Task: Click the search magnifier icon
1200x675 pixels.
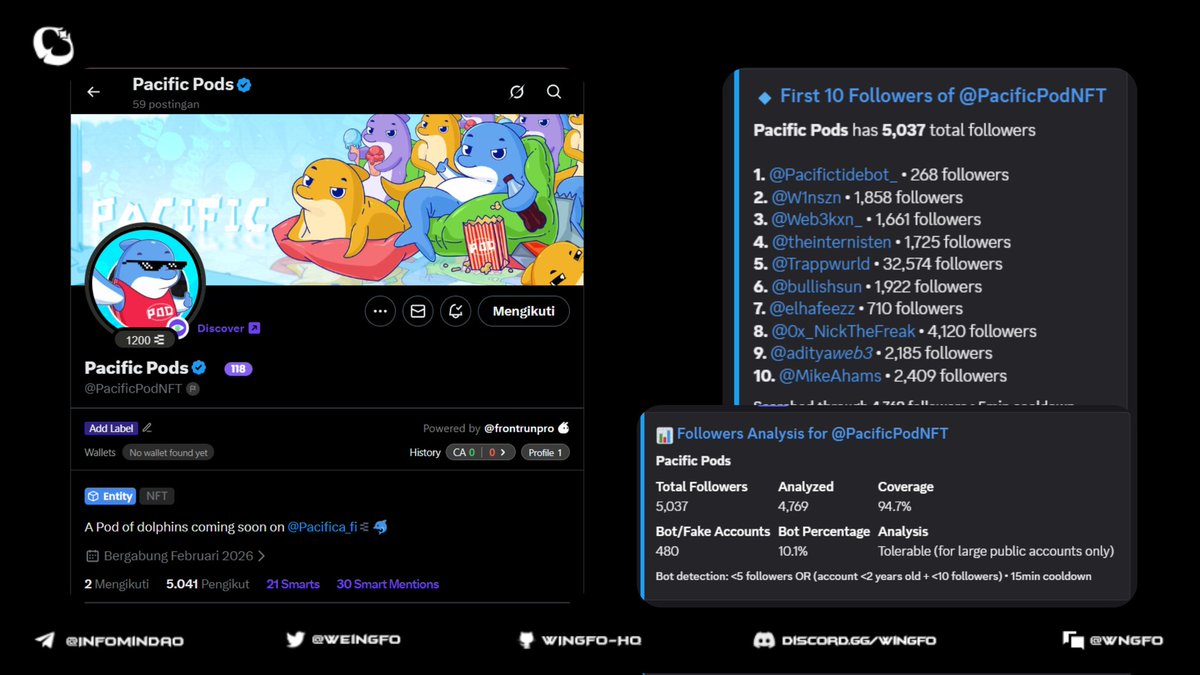Action: coord(554,92)
